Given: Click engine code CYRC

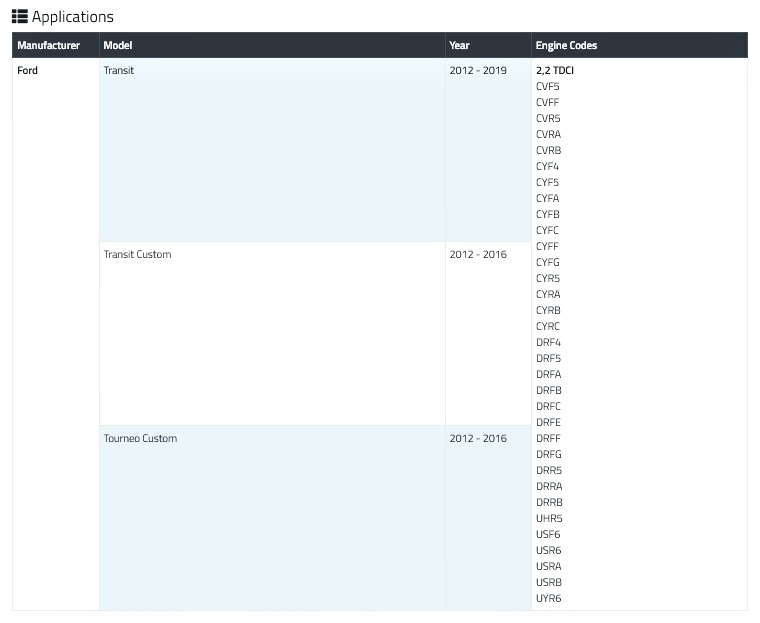Looking at the screenshot, I should pos(548,326).
